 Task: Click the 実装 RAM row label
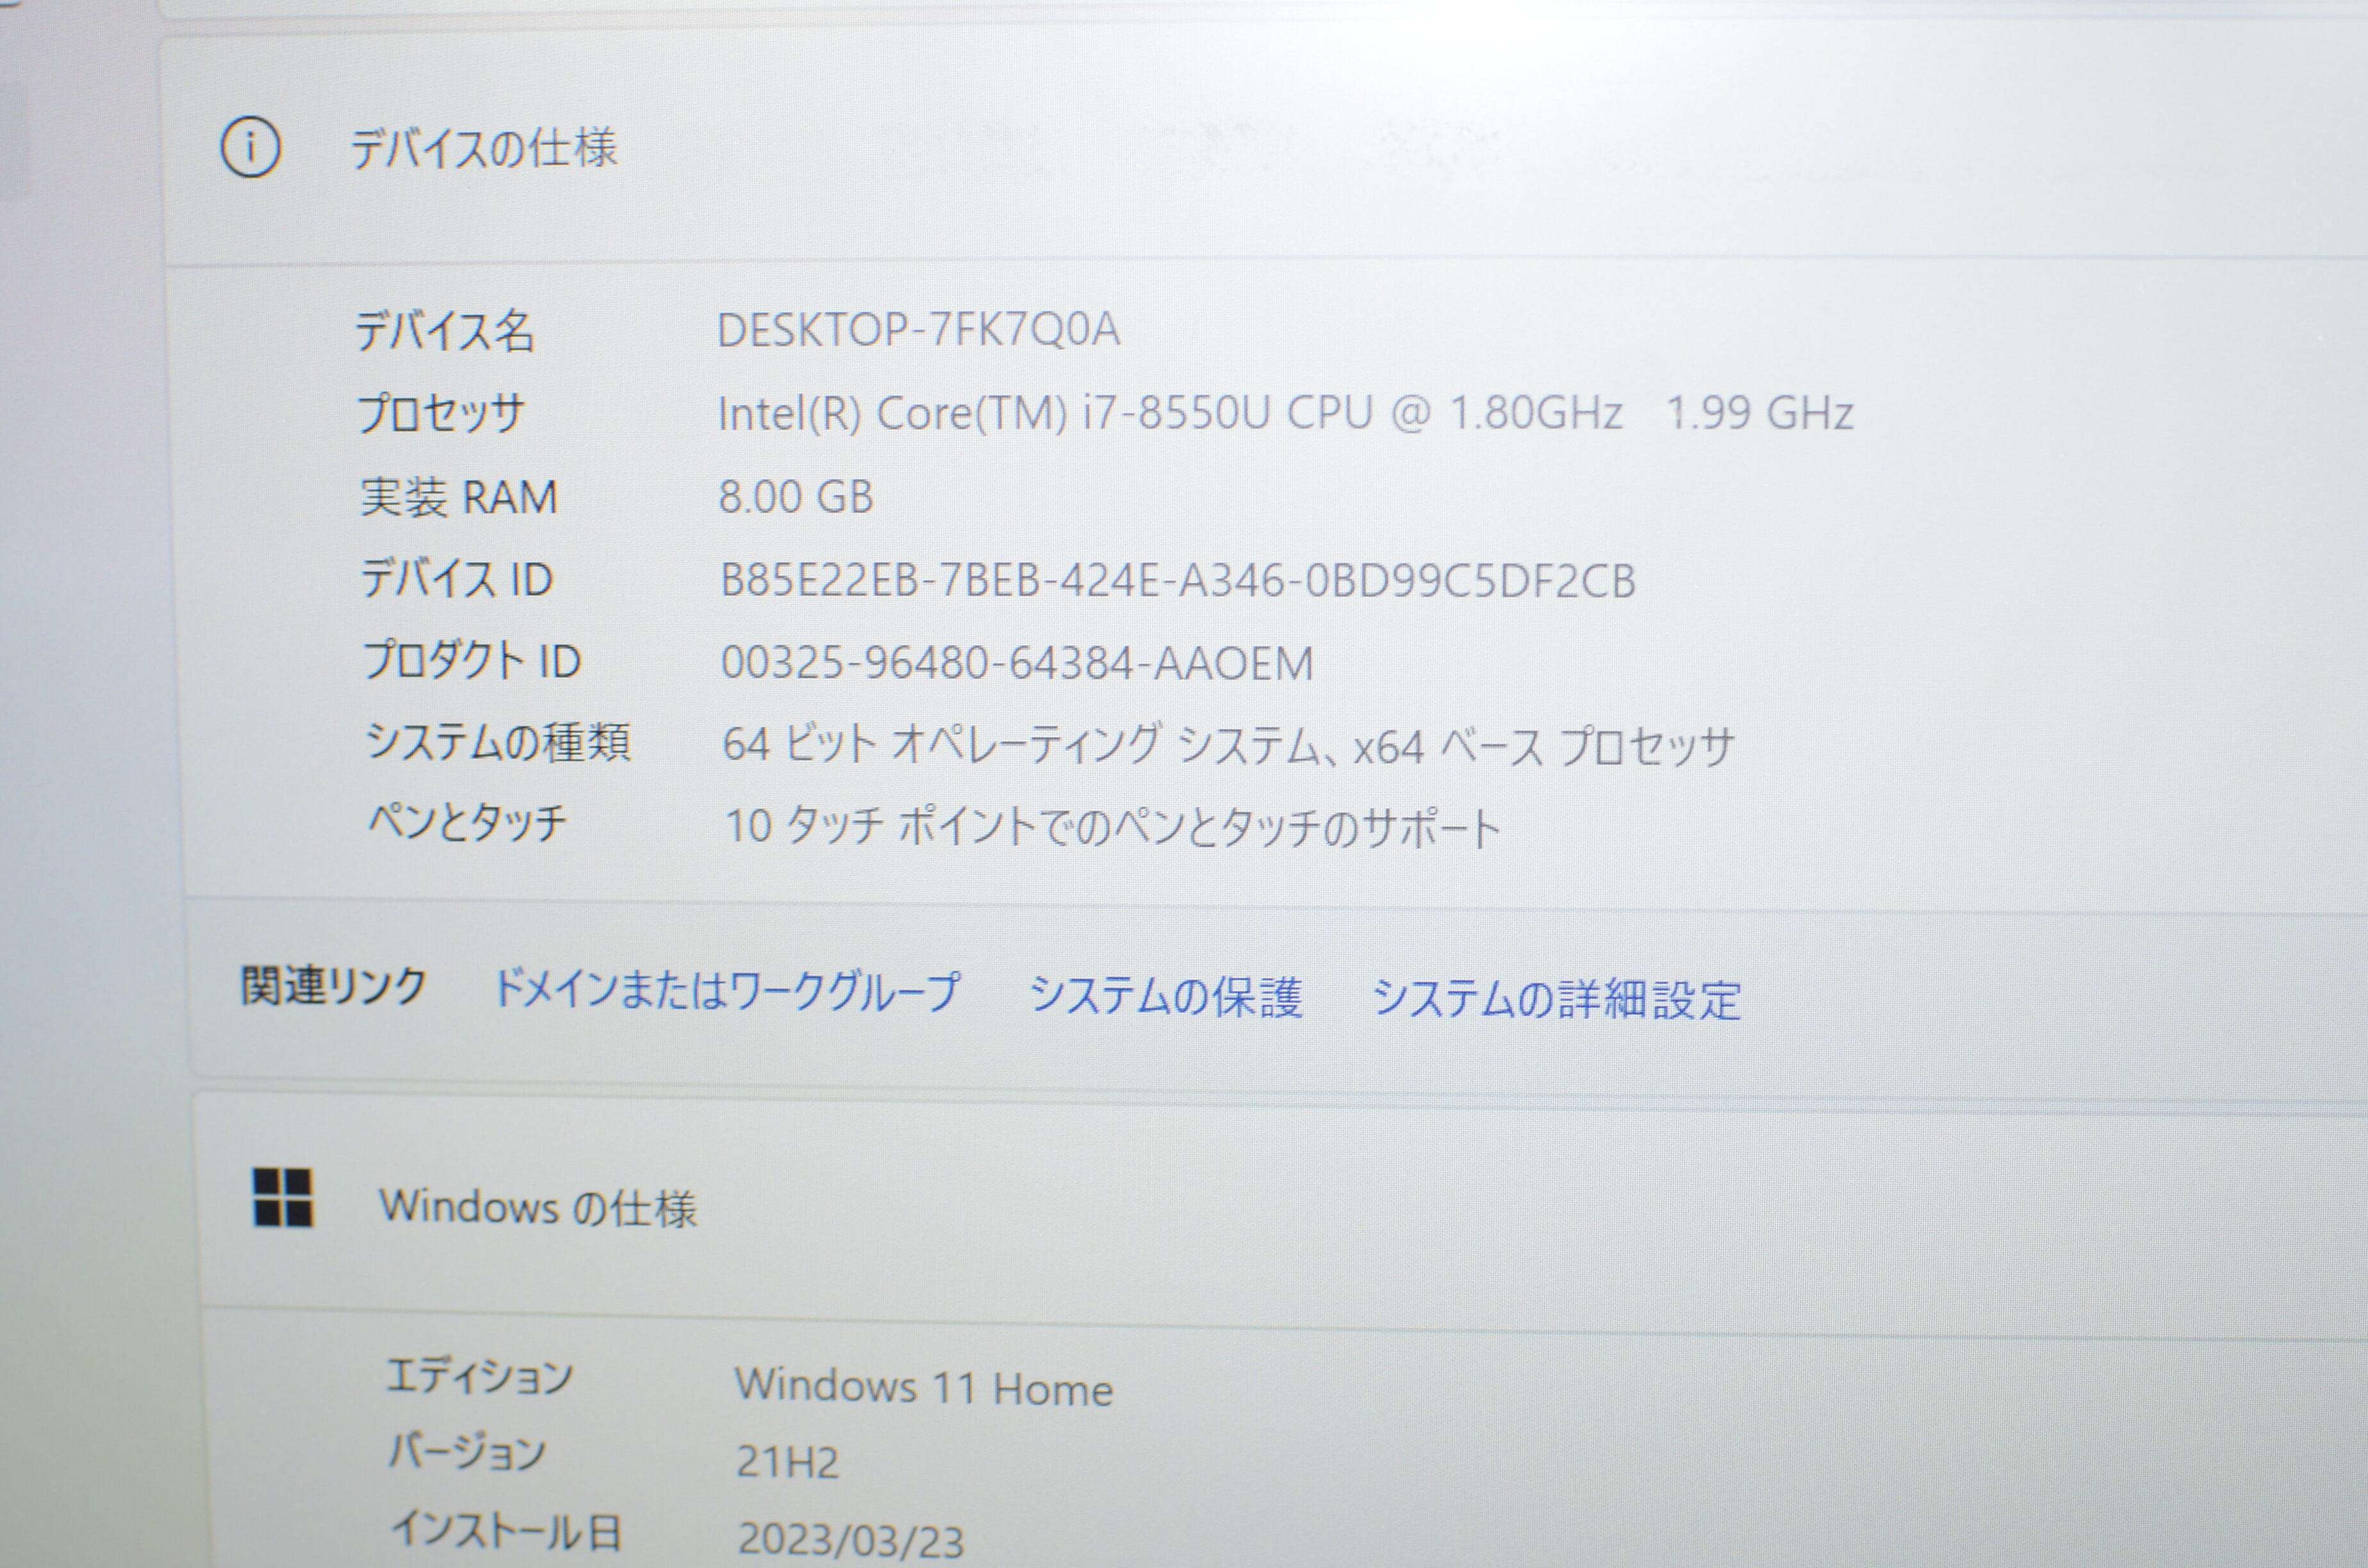458,497
